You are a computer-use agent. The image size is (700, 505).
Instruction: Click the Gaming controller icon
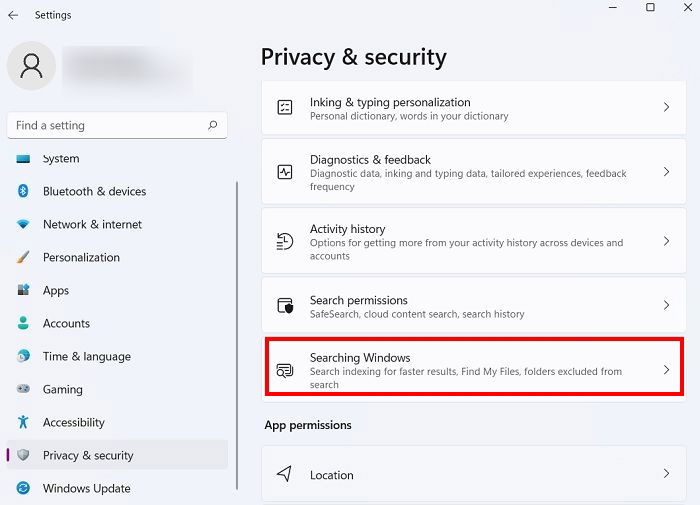(23, 389)
